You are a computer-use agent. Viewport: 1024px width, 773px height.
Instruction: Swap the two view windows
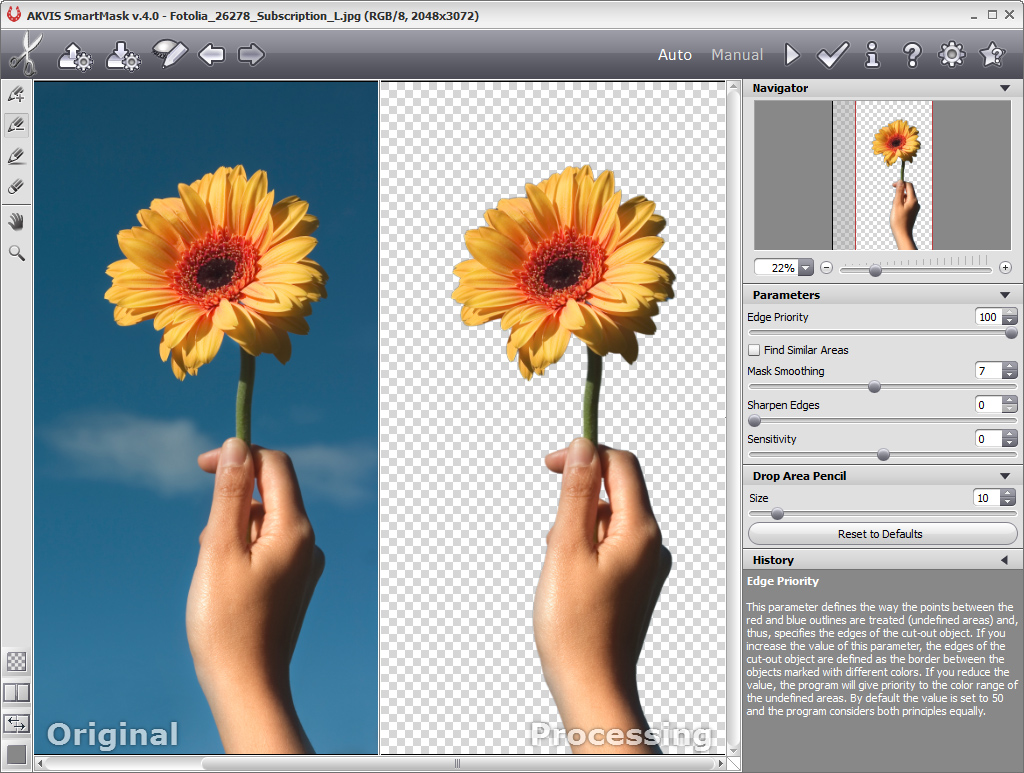tap(17, 723)
